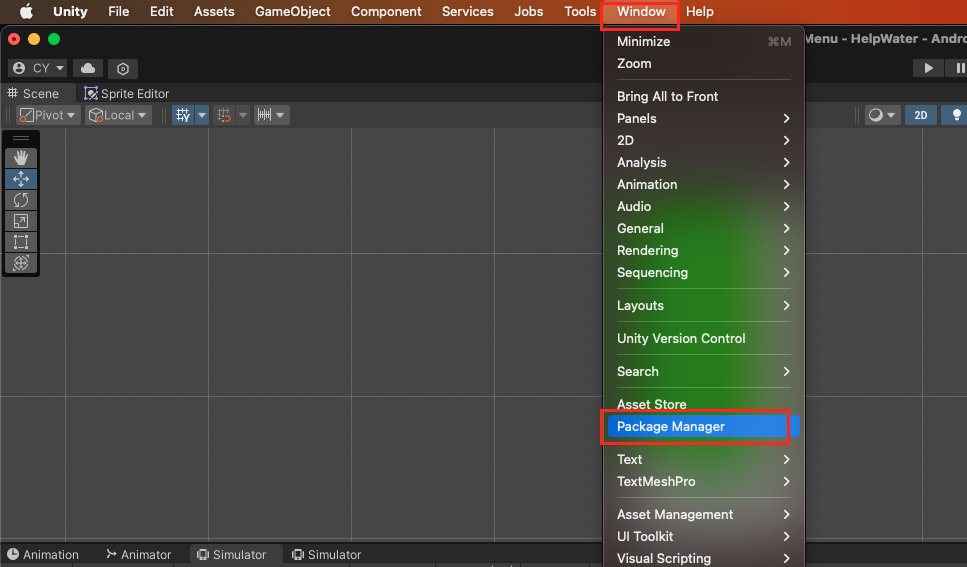Select the Move tool
The image size is (967, 567).
(21, 179)
